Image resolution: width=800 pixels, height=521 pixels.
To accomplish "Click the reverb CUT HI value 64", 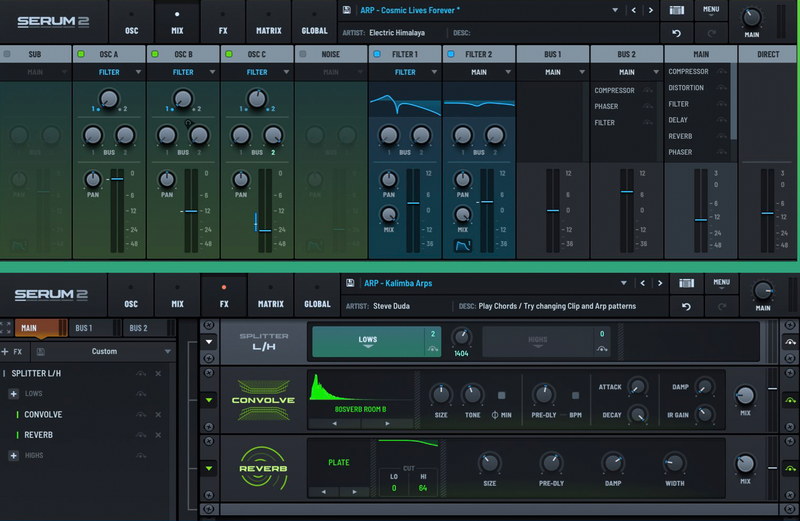I will [423, 488].
